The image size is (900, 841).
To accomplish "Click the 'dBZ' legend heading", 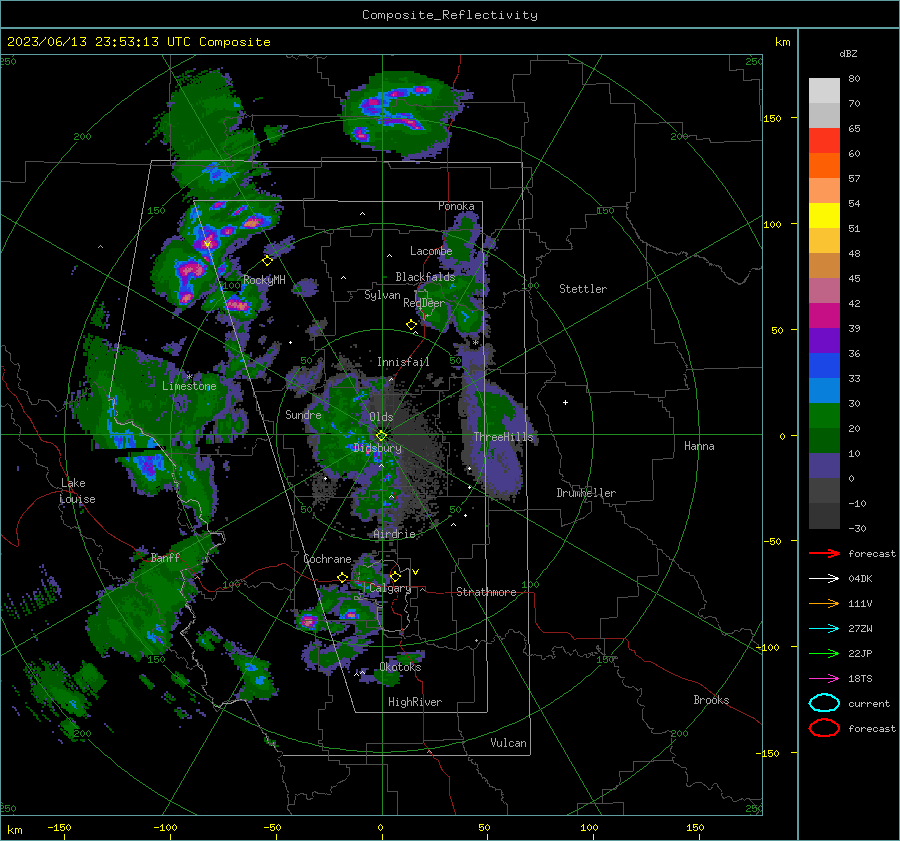I will pyautogui.click(x=848, y=53).
